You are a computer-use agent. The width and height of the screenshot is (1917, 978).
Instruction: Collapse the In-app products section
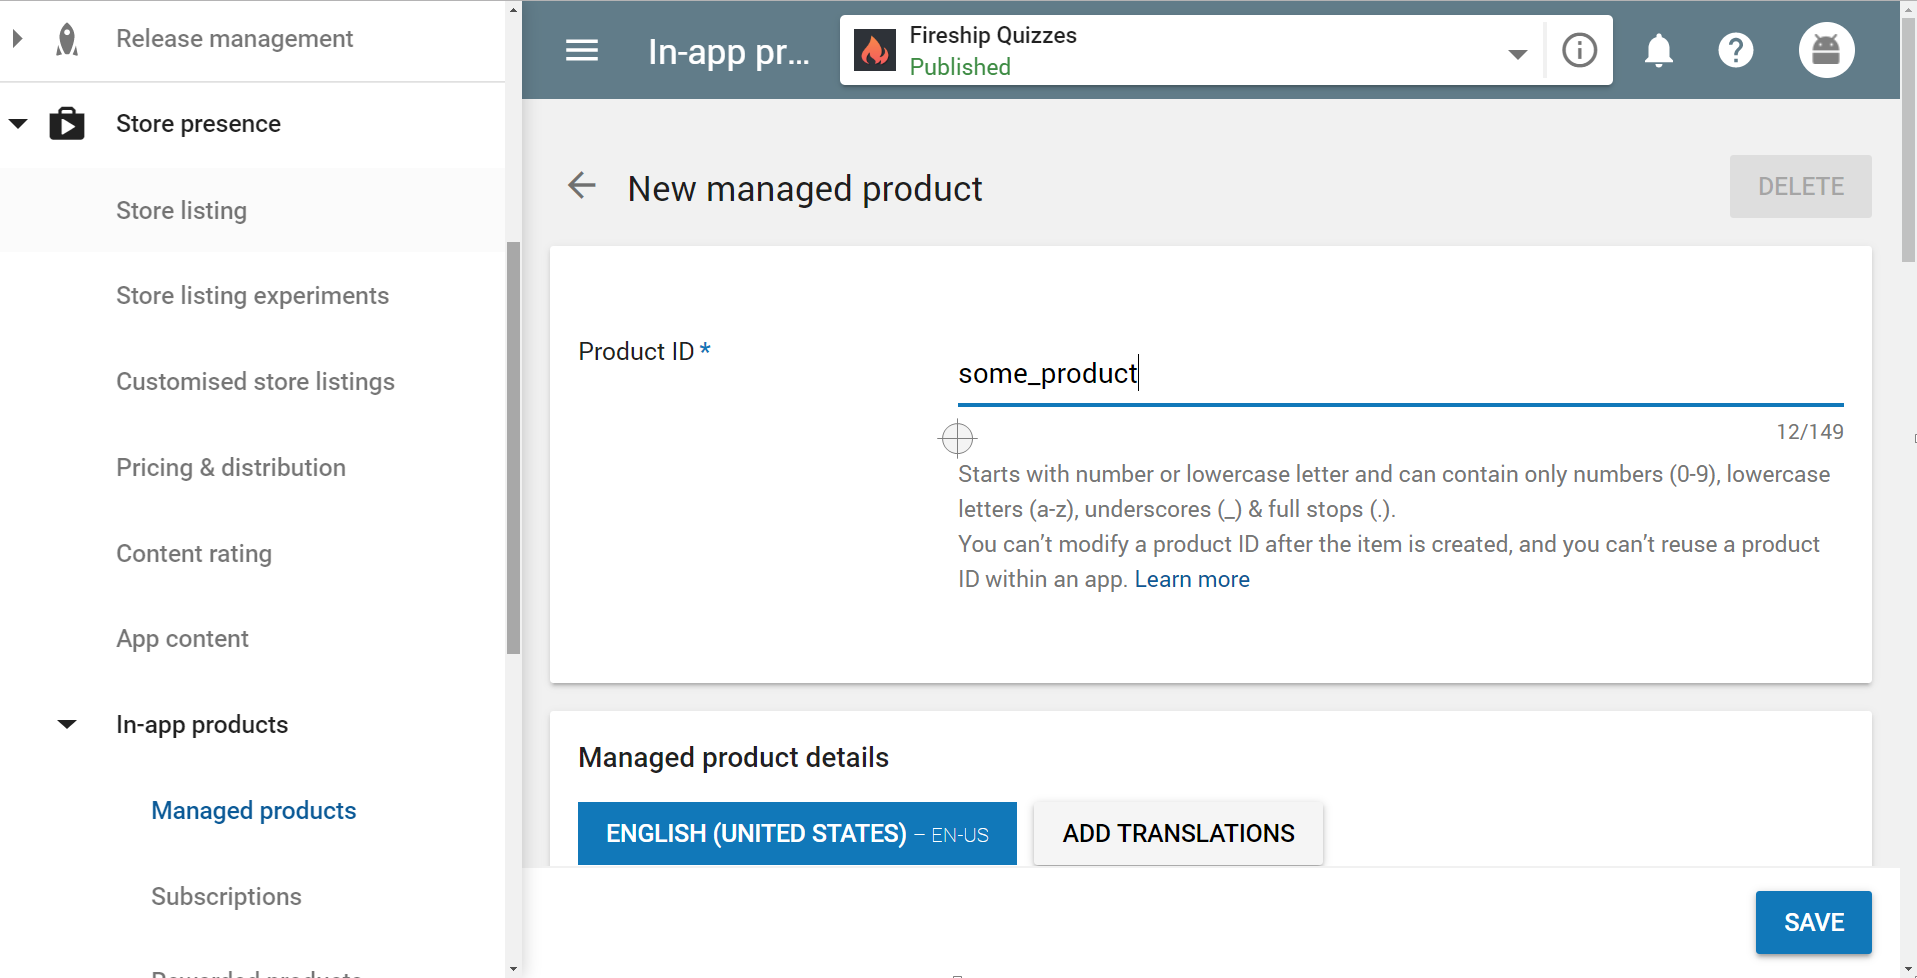[x=65, y=724]
